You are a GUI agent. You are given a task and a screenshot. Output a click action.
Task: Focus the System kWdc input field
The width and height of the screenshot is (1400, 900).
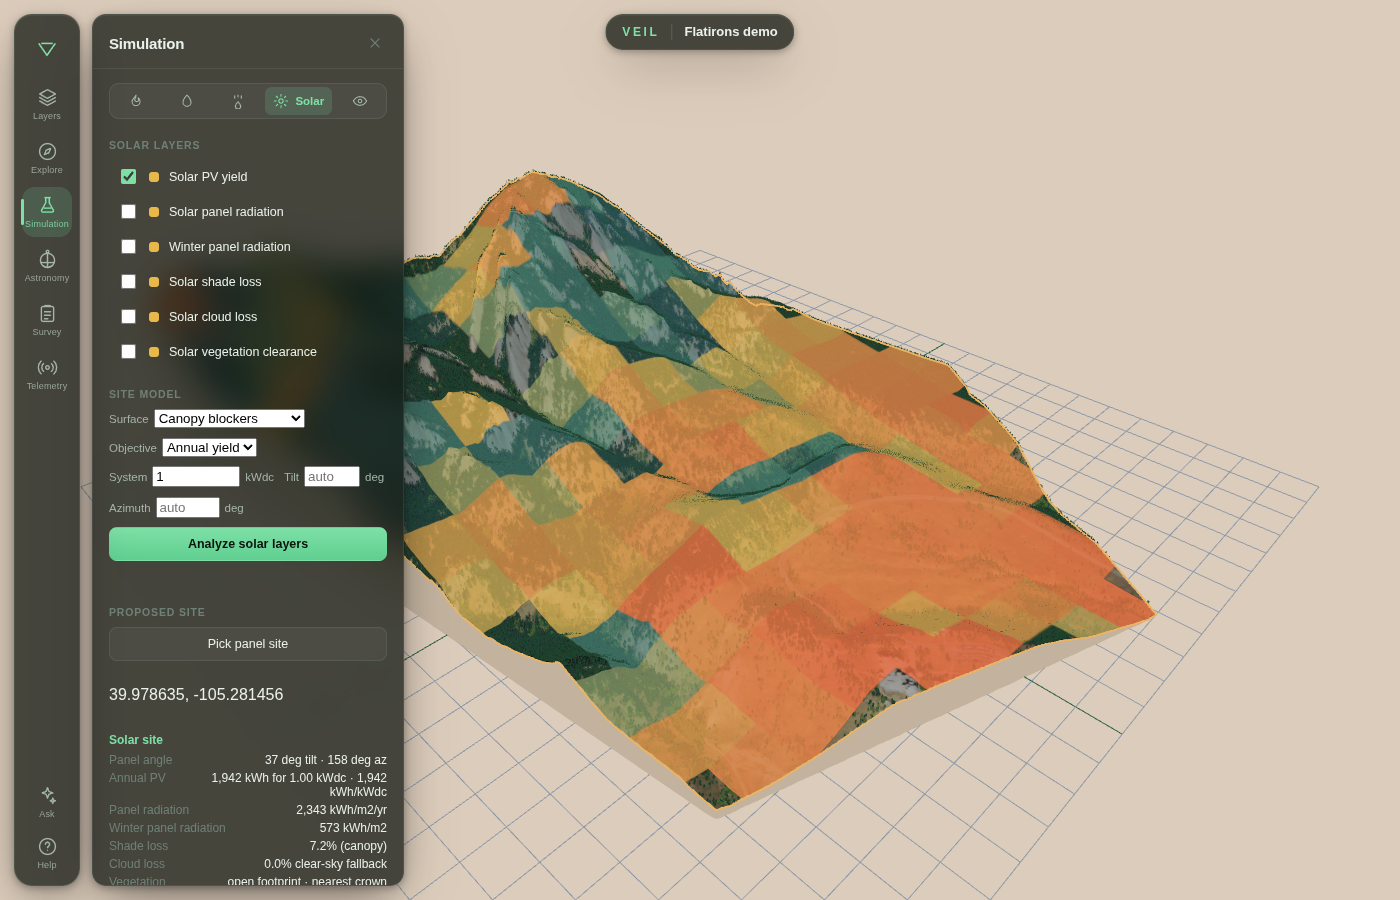[196, 477]
